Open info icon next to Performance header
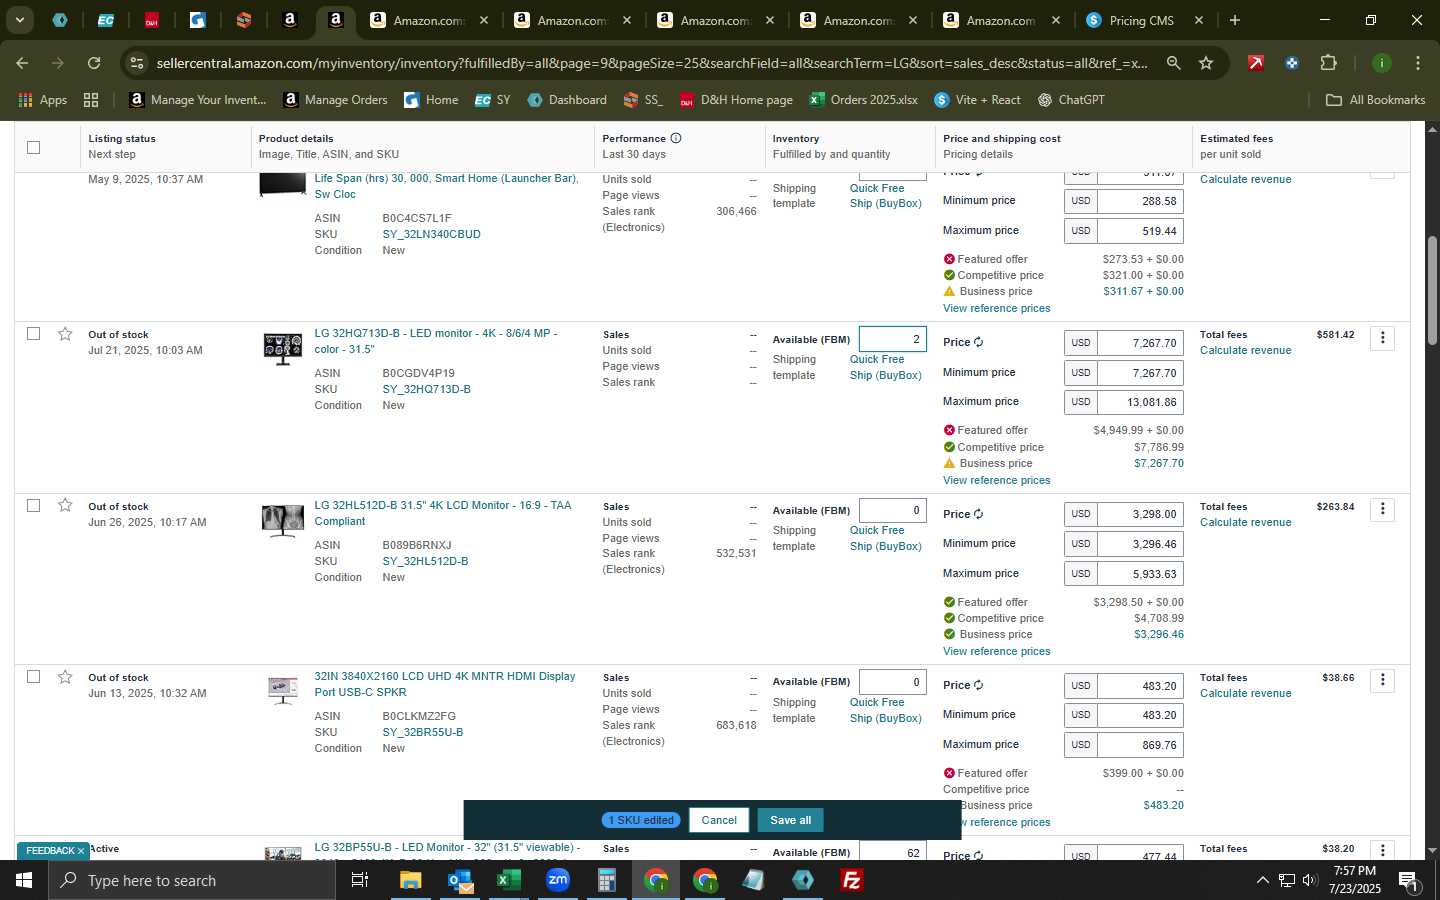 coord(676,138)
